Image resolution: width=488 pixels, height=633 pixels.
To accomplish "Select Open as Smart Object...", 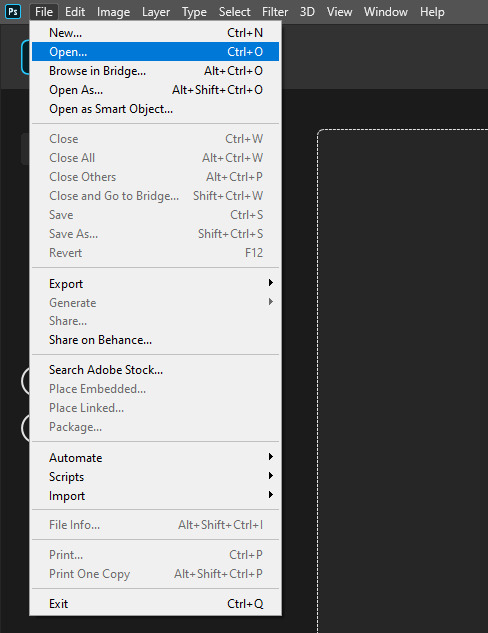I will (155, 109).
